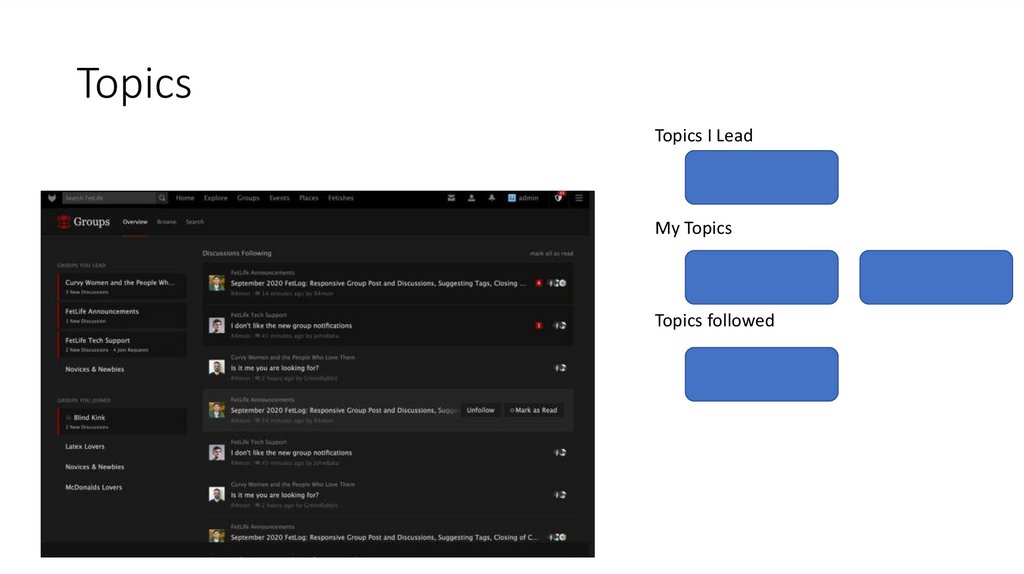Open the McDonalds Lovers group

coord(93,487)
